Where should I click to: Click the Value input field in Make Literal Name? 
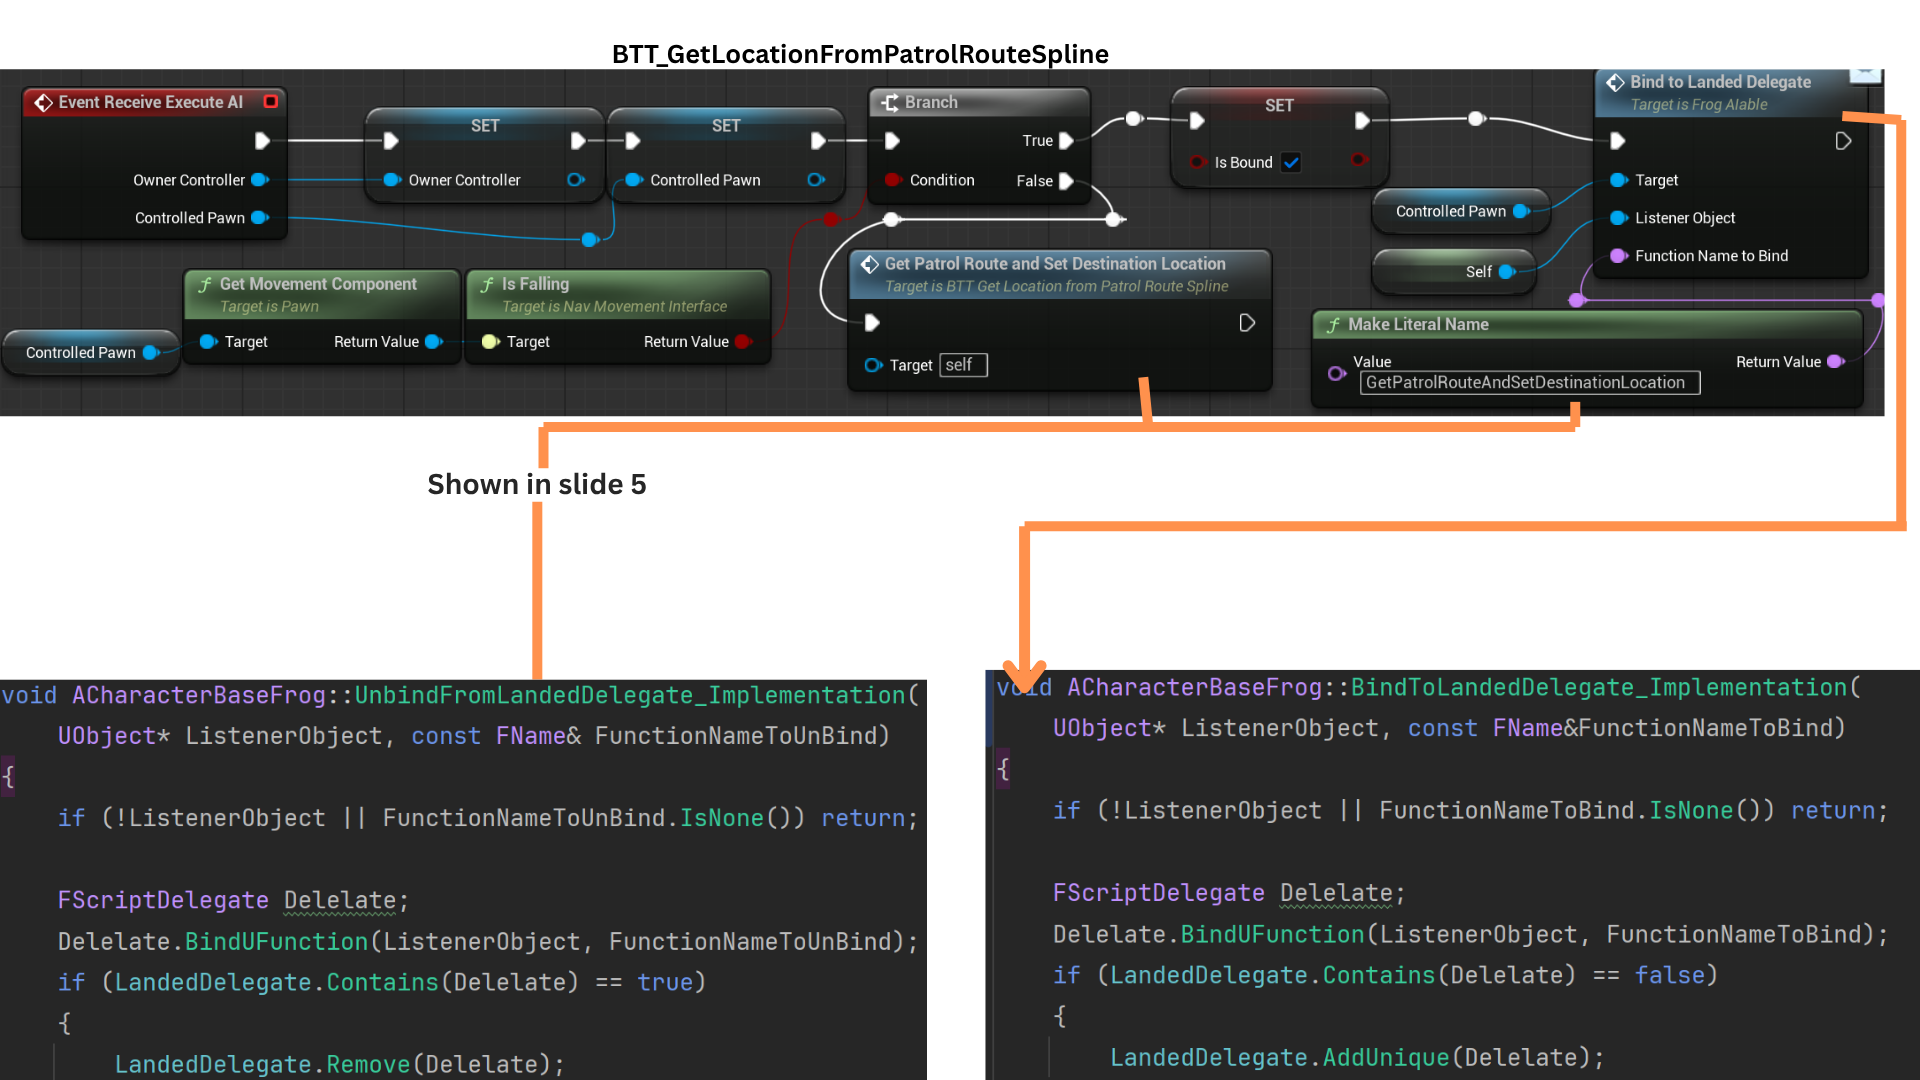point(1528,383)
